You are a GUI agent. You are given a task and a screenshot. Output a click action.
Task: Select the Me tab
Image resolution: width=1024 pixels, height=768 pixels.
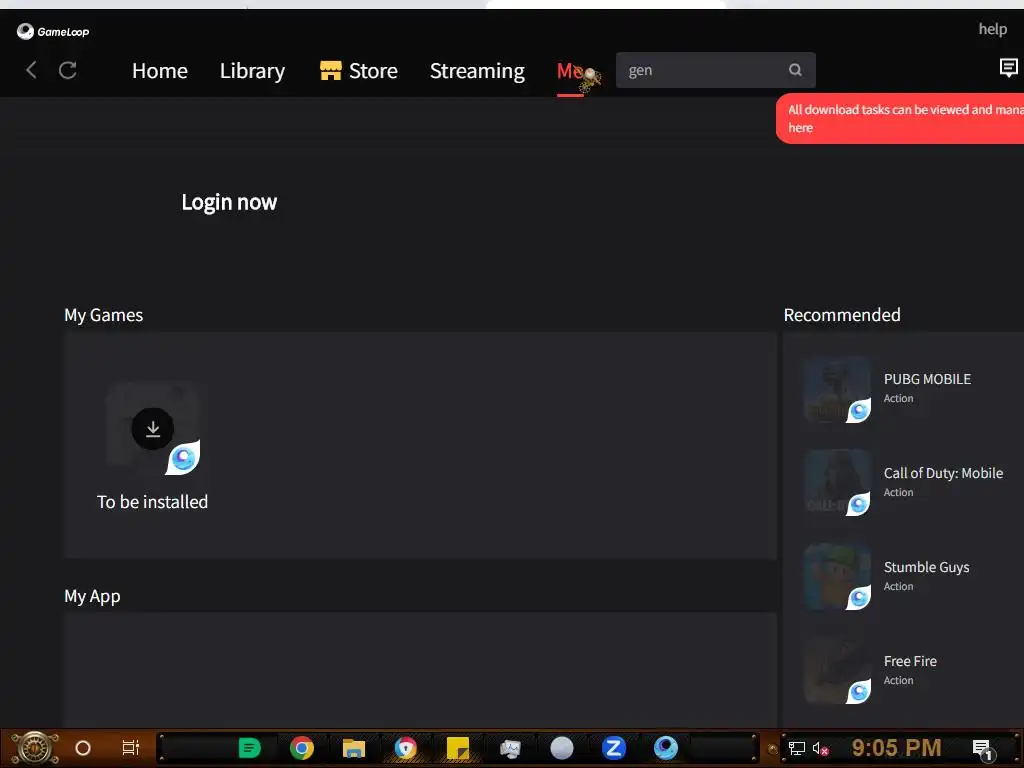570,71
